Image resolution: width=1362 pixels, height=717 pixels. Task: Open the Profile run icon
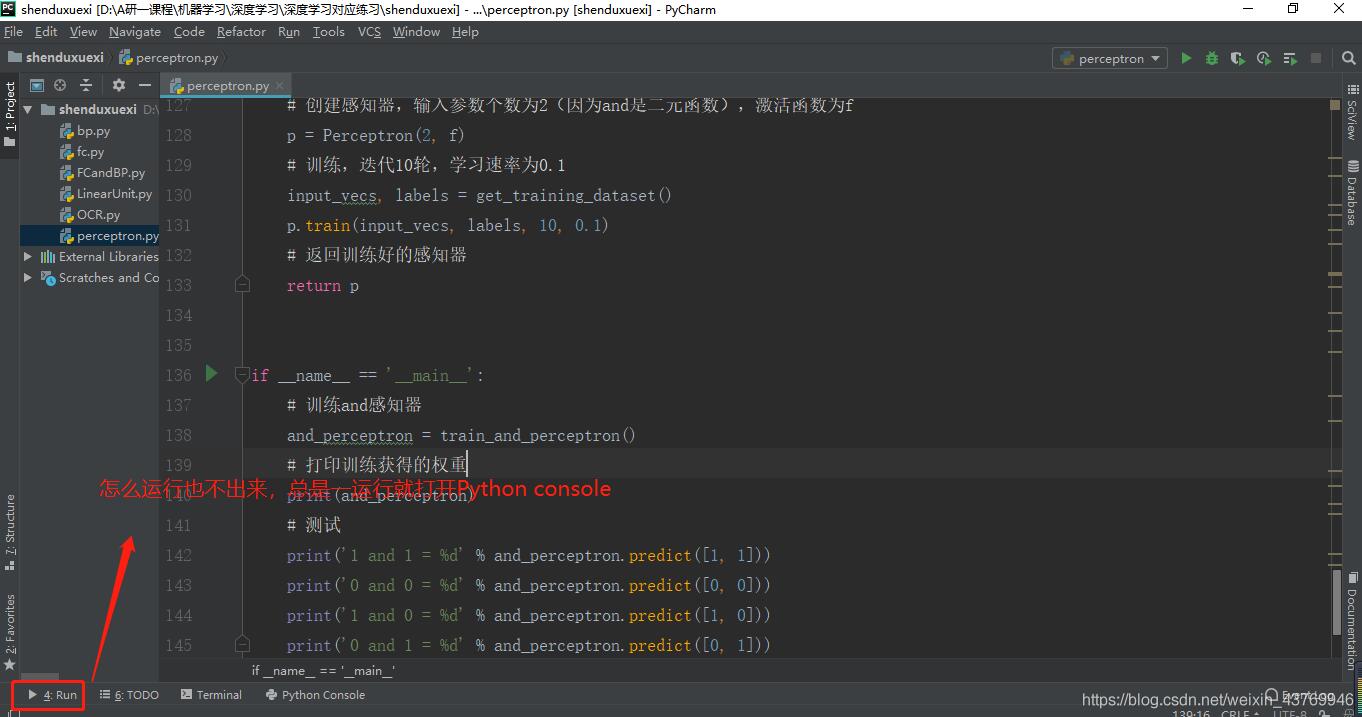1263,58
